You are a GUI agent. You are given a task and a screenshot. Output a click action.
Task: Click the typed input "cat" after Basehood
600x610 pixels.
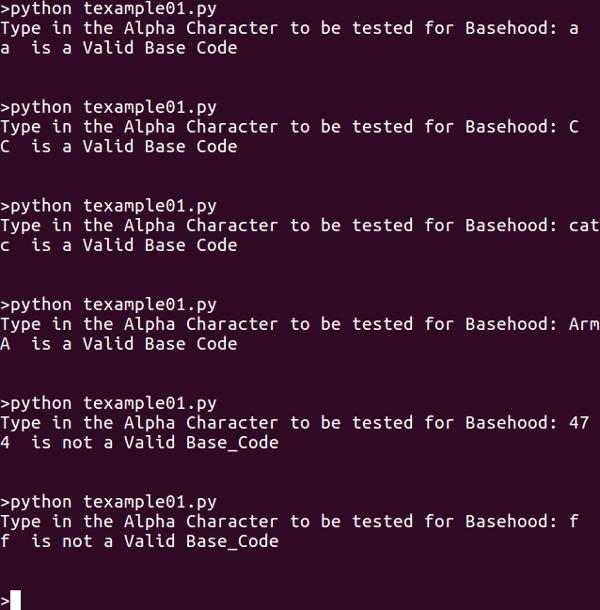pyautogui.click(x=583, y=225)
